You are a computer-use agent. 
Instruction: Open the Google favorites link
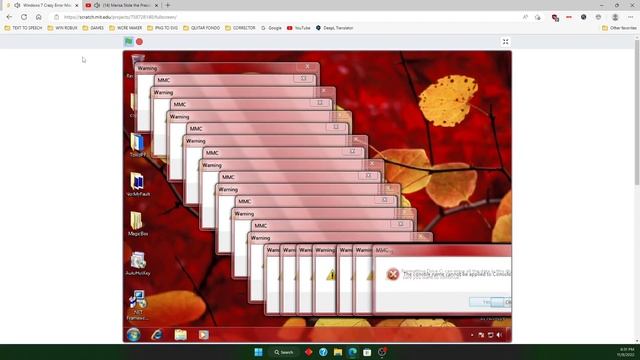coord(271,28)
